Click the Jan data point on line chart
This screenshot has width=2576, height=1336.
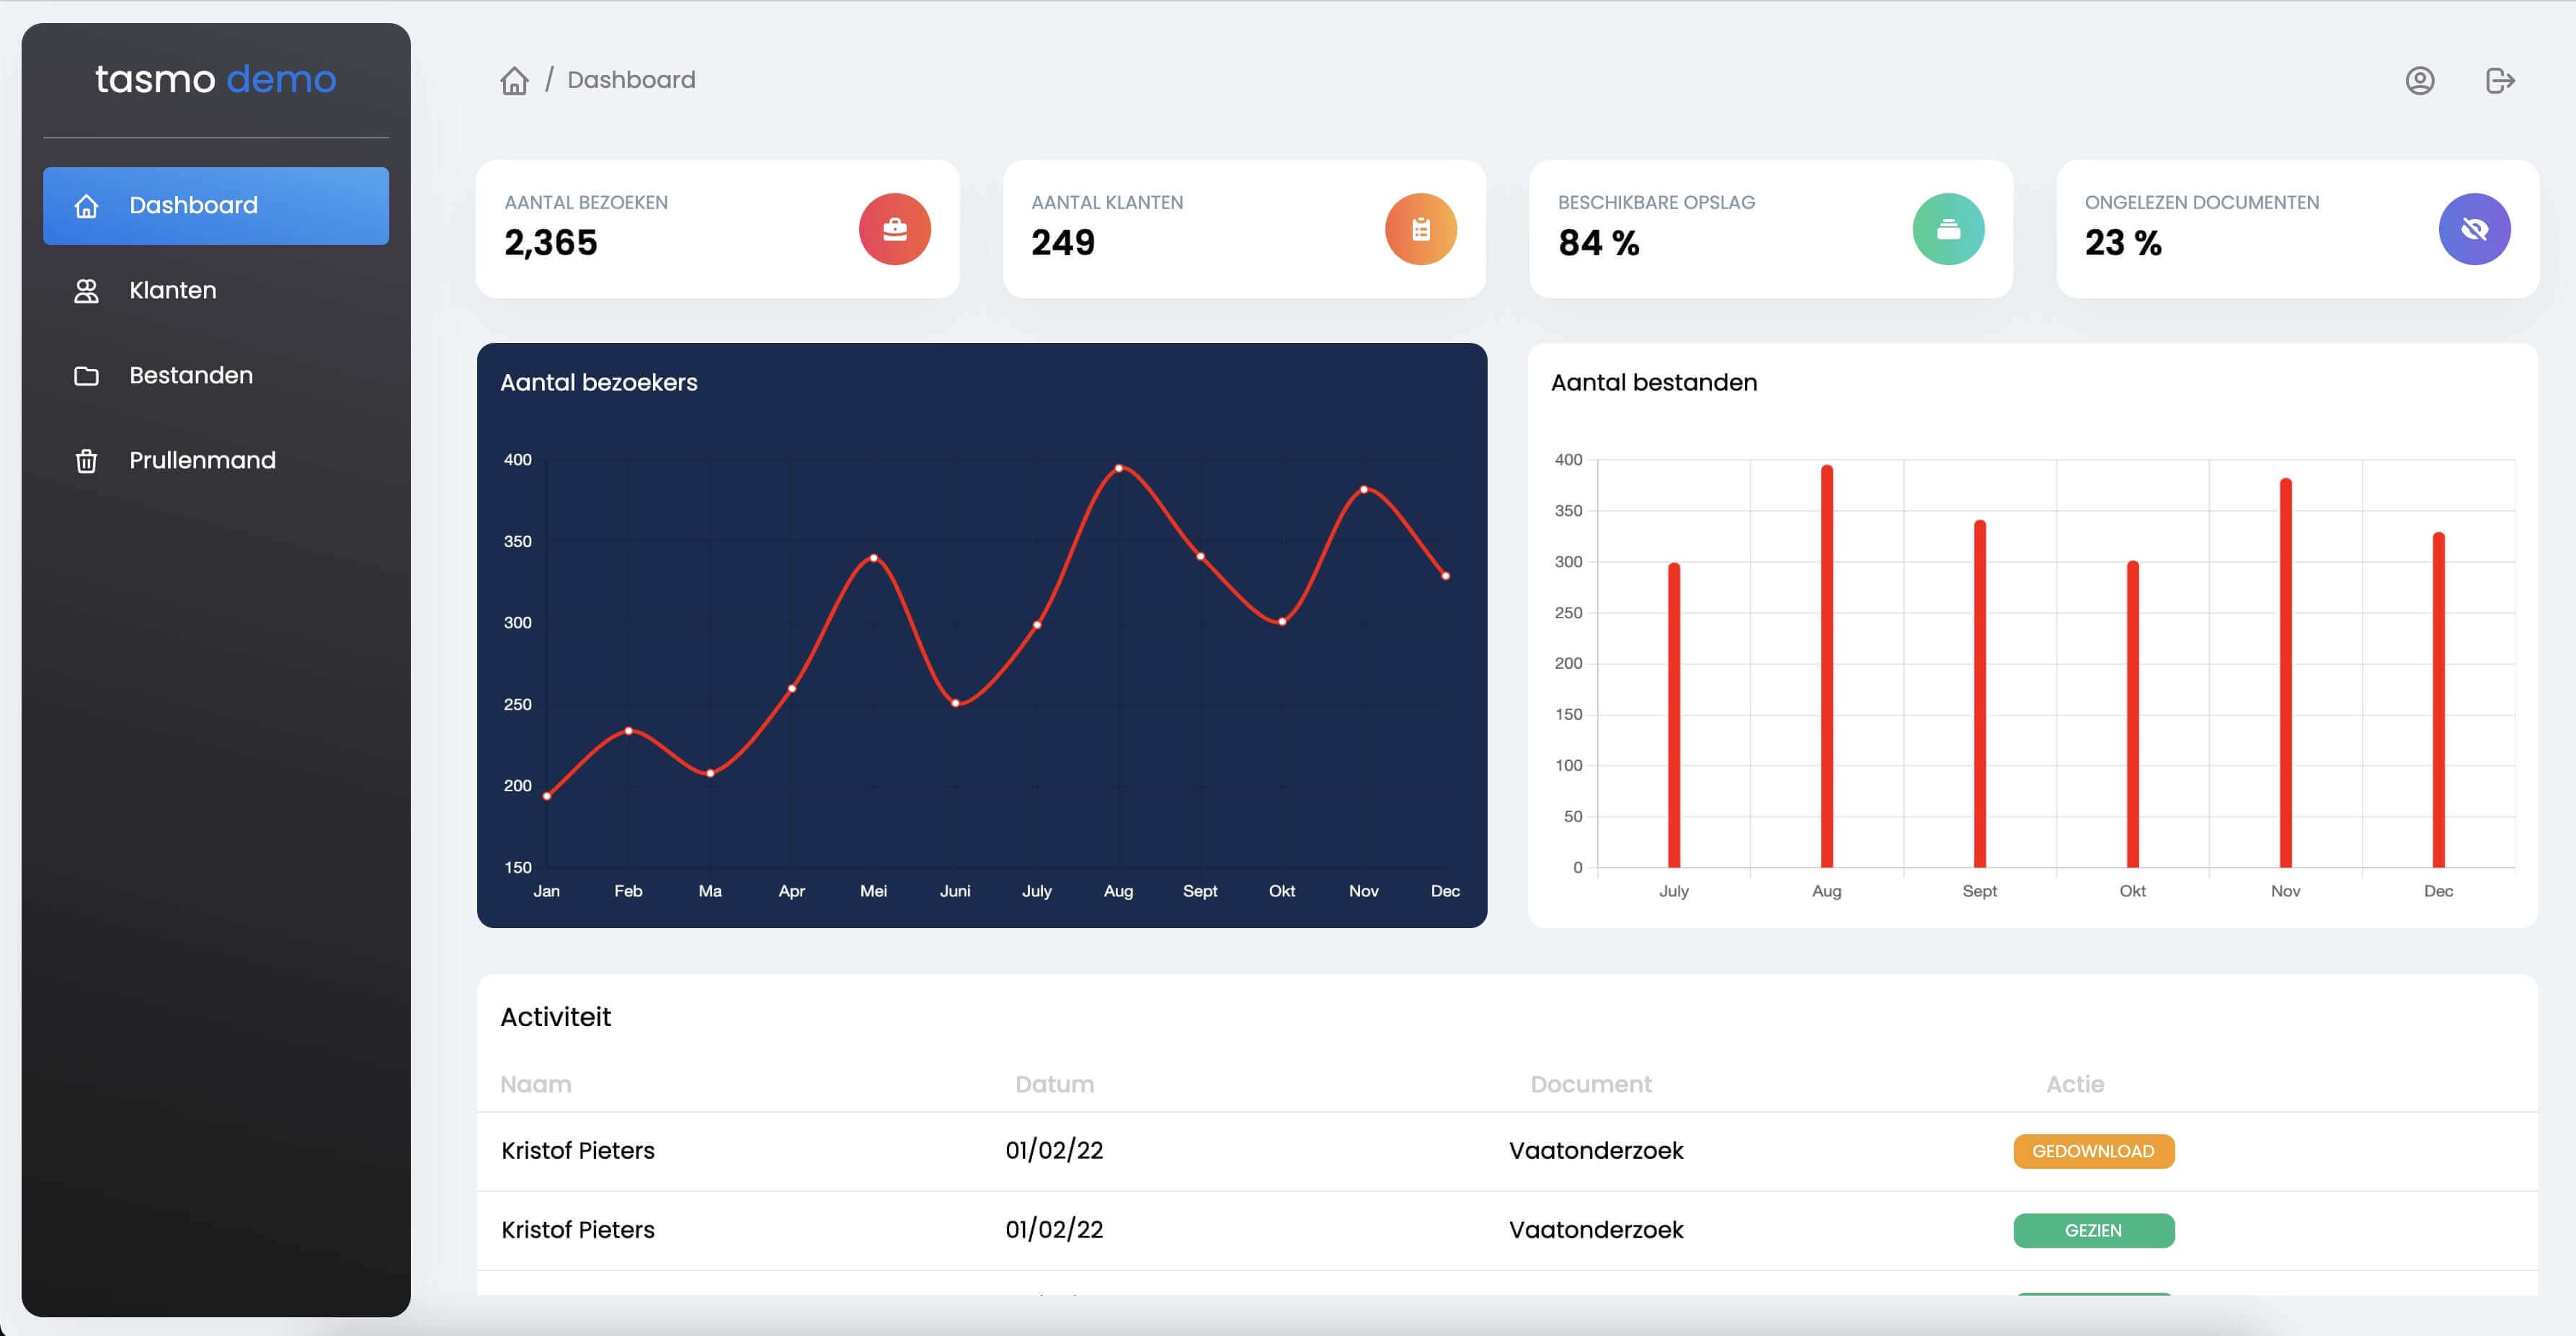pyautogui.click(x=547, y=797)
